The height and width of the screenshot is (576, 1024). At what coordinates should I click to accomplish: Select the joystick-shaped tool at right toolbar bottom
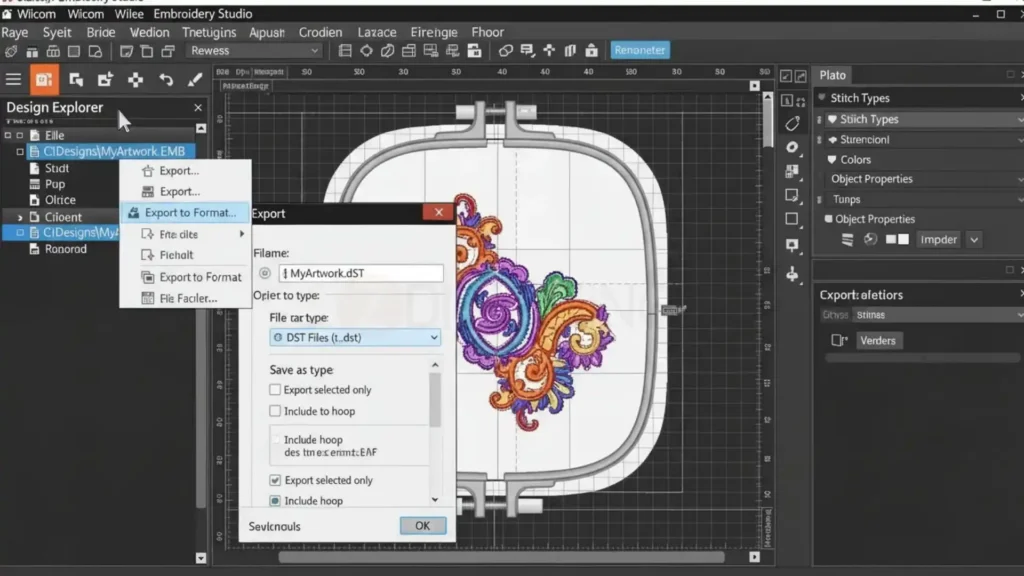792,274
